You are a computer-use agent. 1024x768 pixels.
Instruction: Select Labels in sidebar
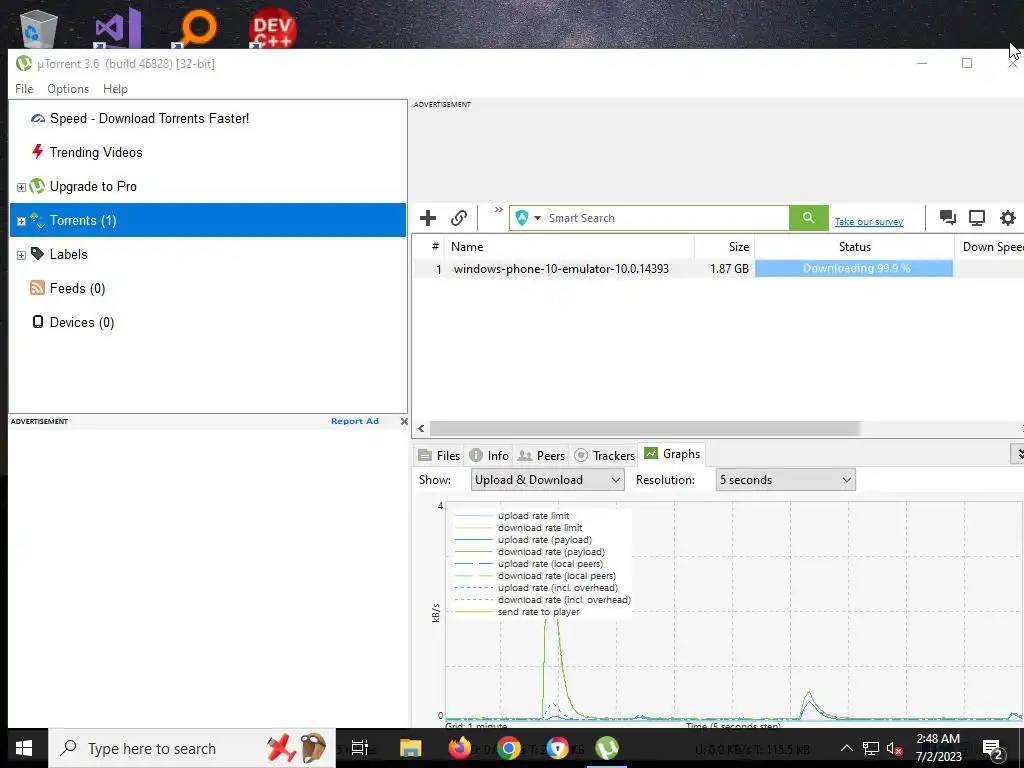[69, 254]
